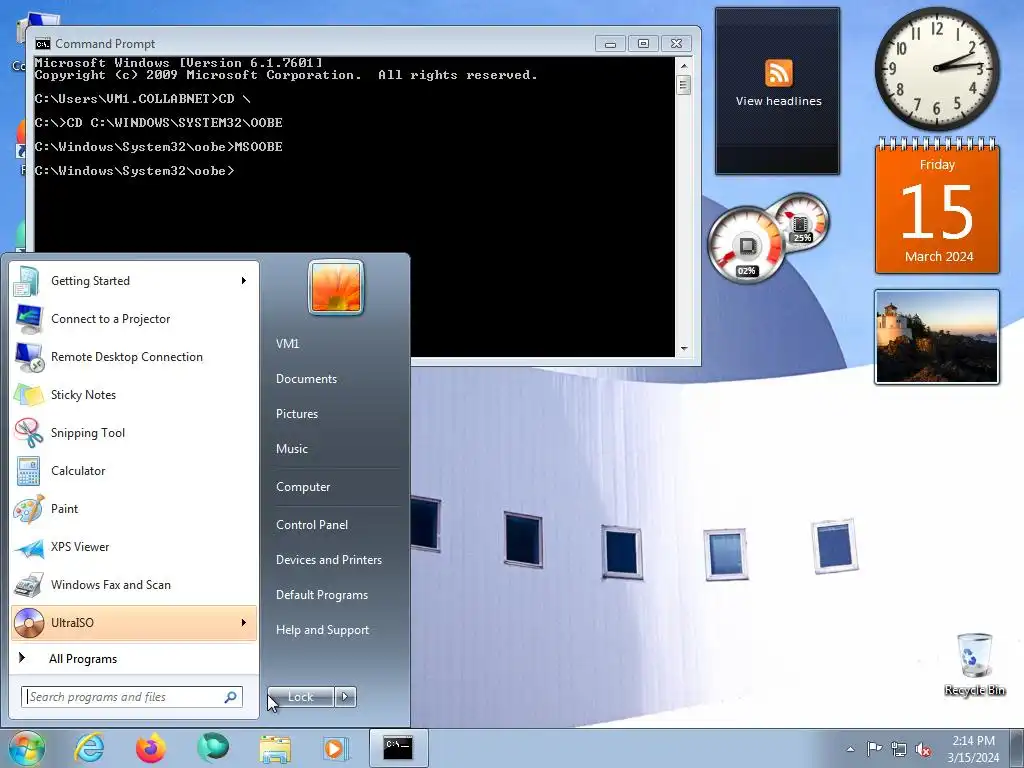Click the Getting Started icon
This screenshot has width=1024, height=768.
coord(27,281)
